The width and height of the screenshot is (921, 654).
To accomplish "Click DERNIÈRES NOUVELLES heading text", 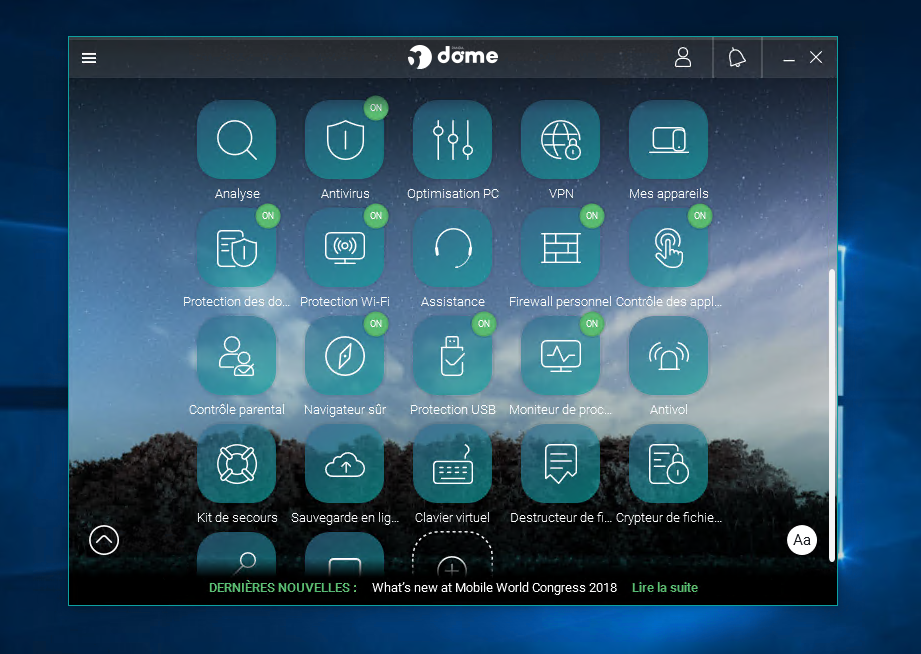I will pyautogui.click(x=283, y=588).
